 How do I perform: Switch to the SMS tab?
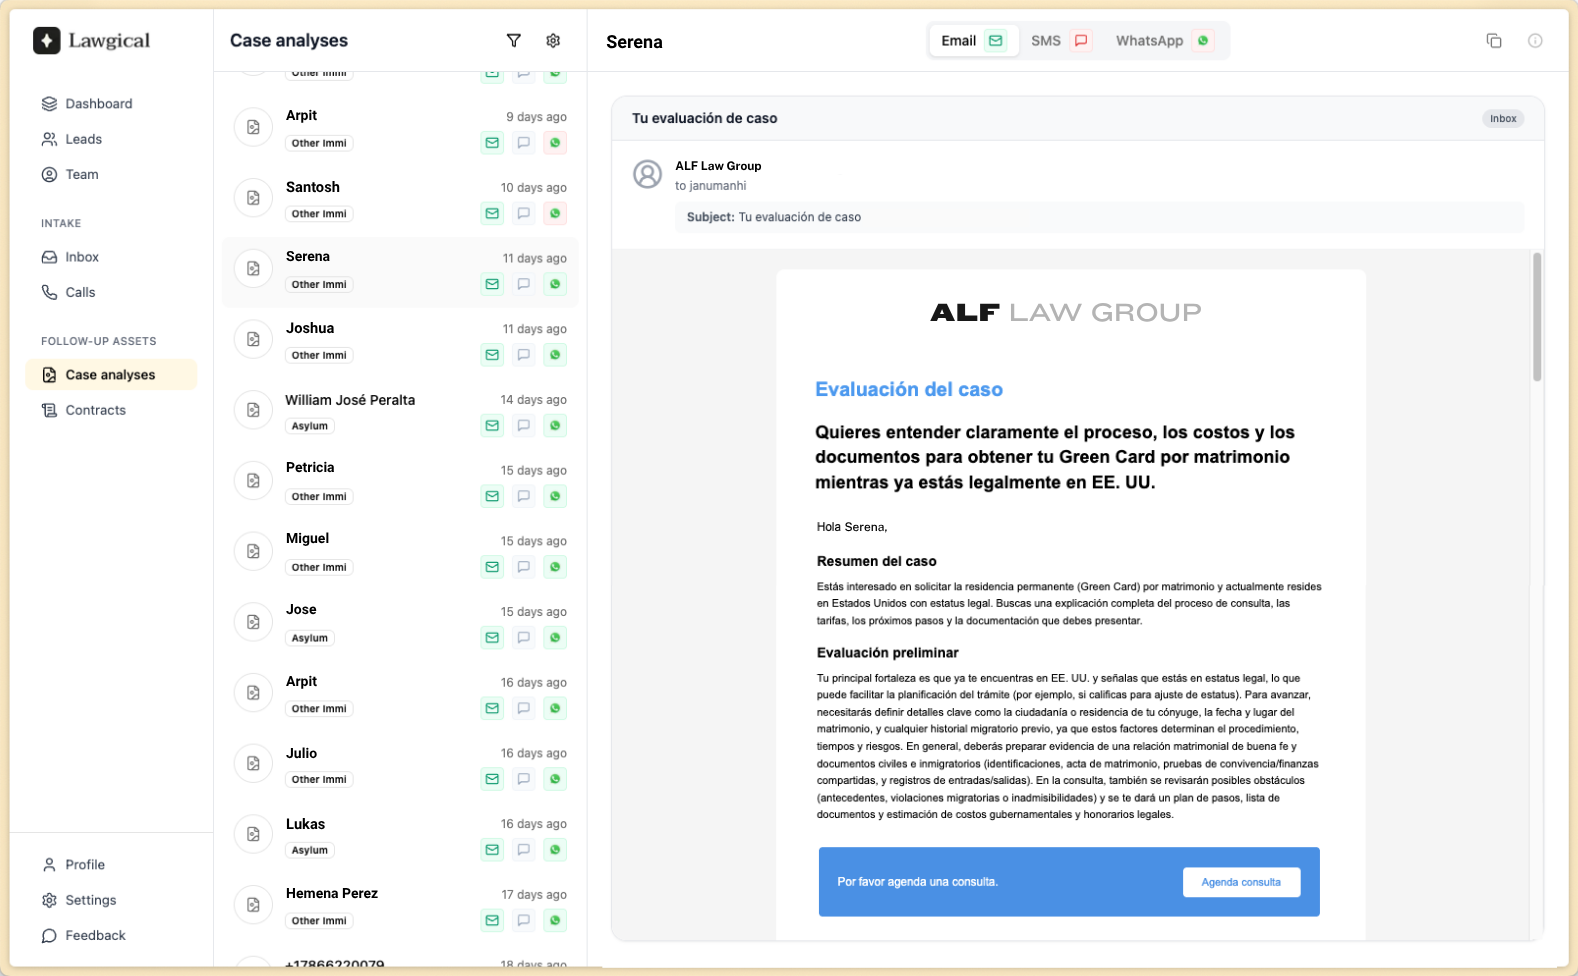1059,41
